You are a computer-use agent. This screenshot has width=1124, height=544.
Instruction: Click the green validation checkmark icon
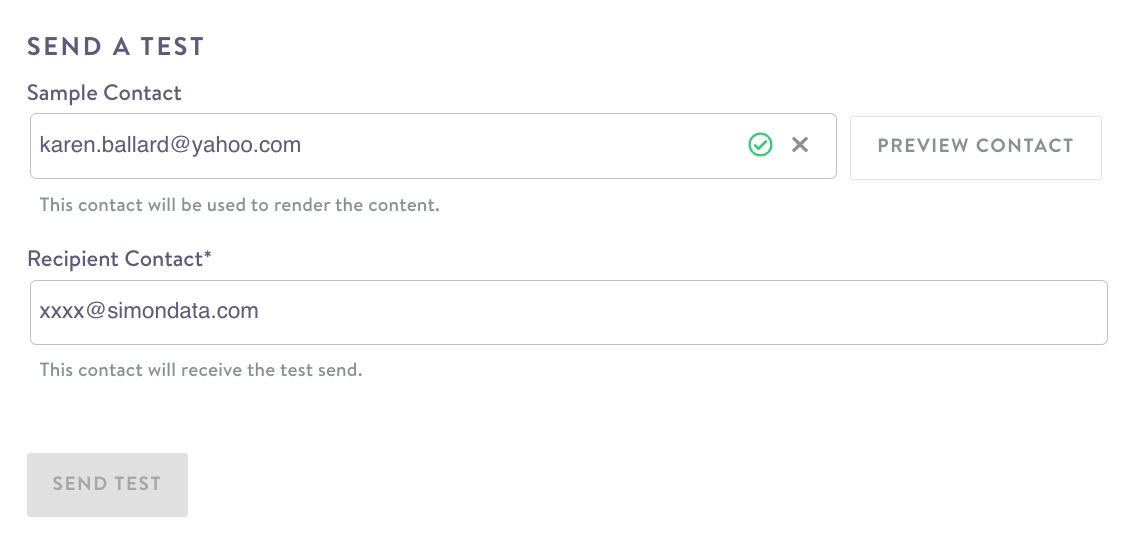(x=760, y=146)
